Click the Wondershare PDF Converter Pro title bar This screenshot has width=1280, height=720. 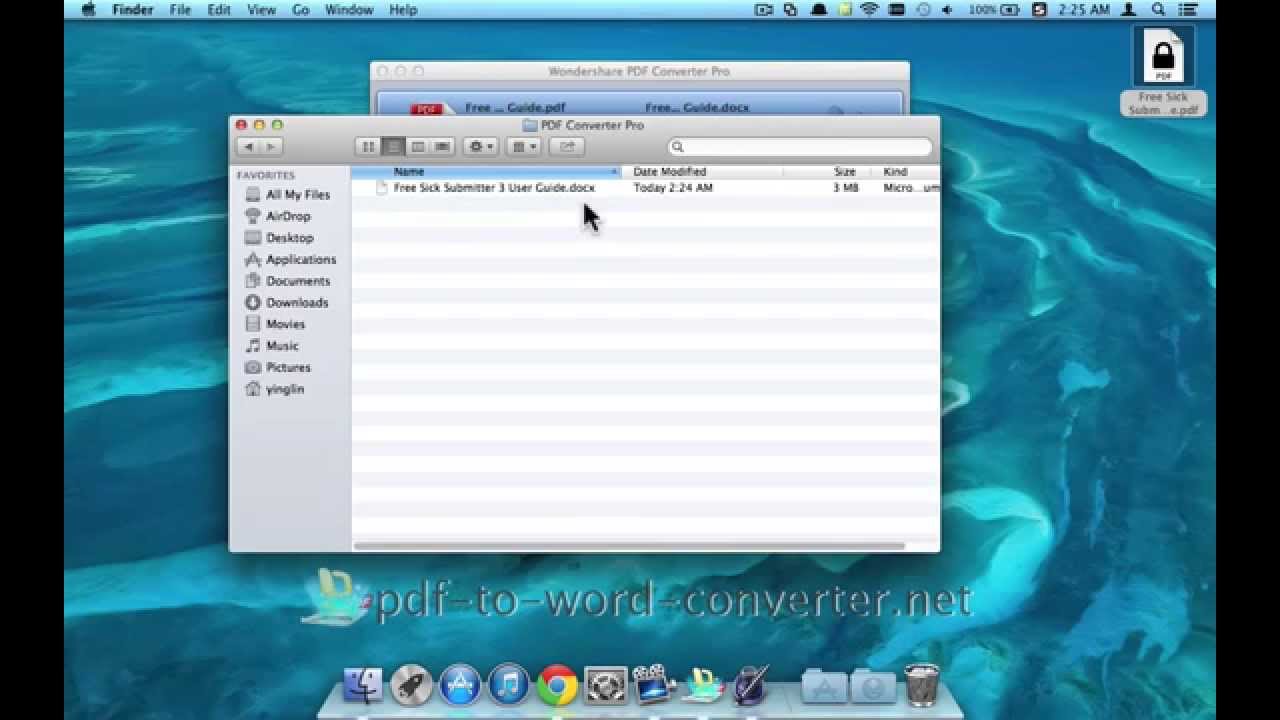(640, 72)
